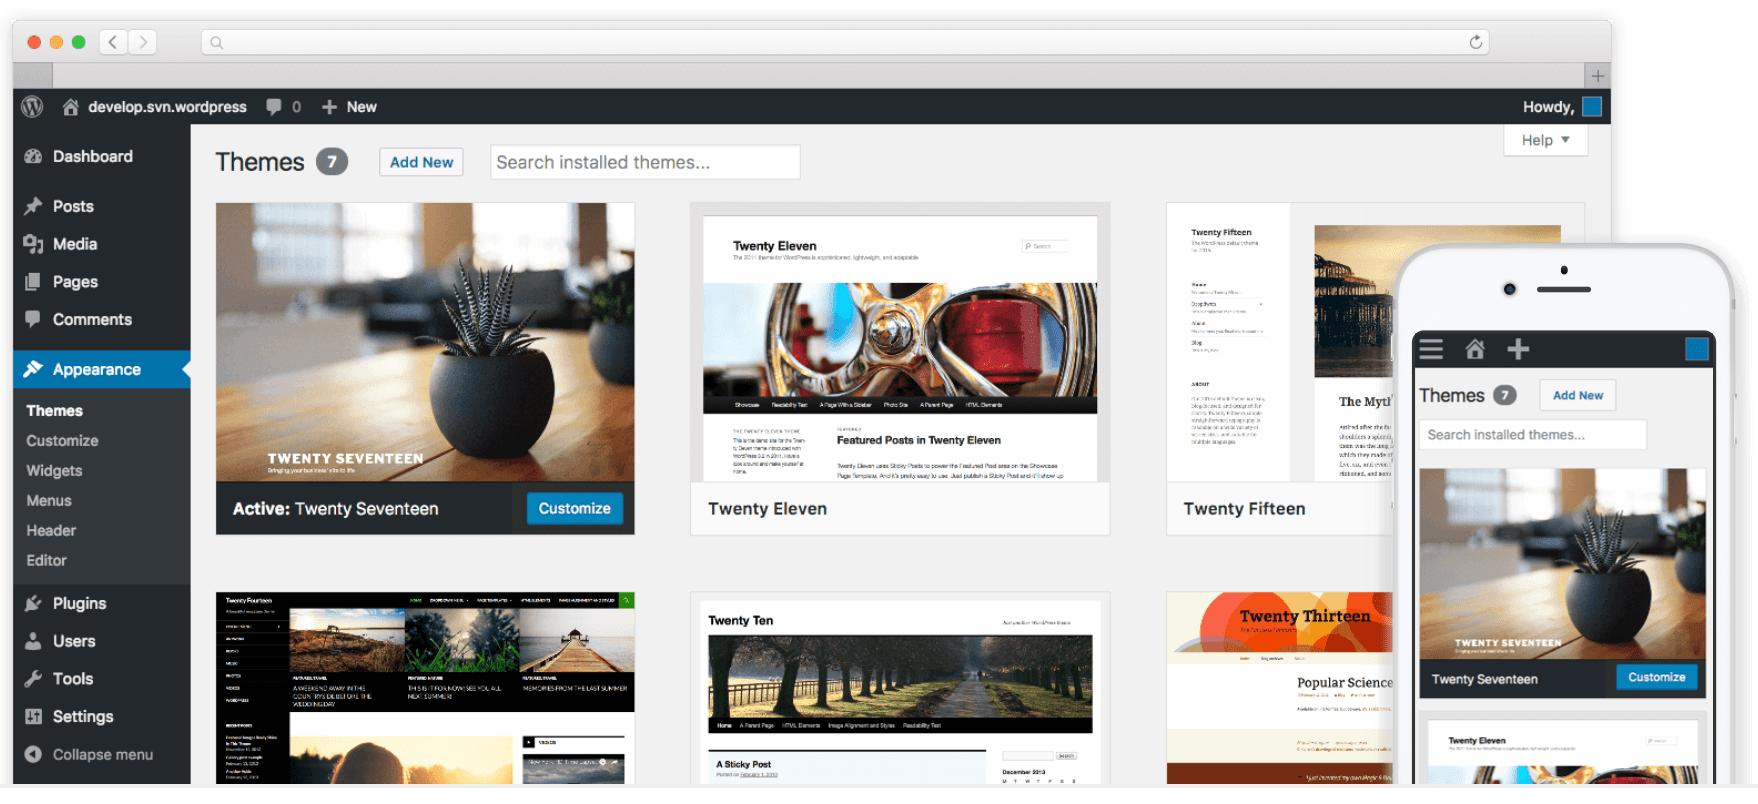
Task: Select the Twenty Eleven theme thumbnail
Action: pos(900,343)
